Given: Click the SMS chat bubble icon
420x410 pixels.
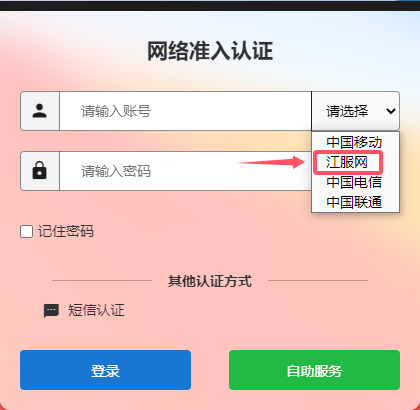Looking at the screenshot, I should click(x=51, y=311).
